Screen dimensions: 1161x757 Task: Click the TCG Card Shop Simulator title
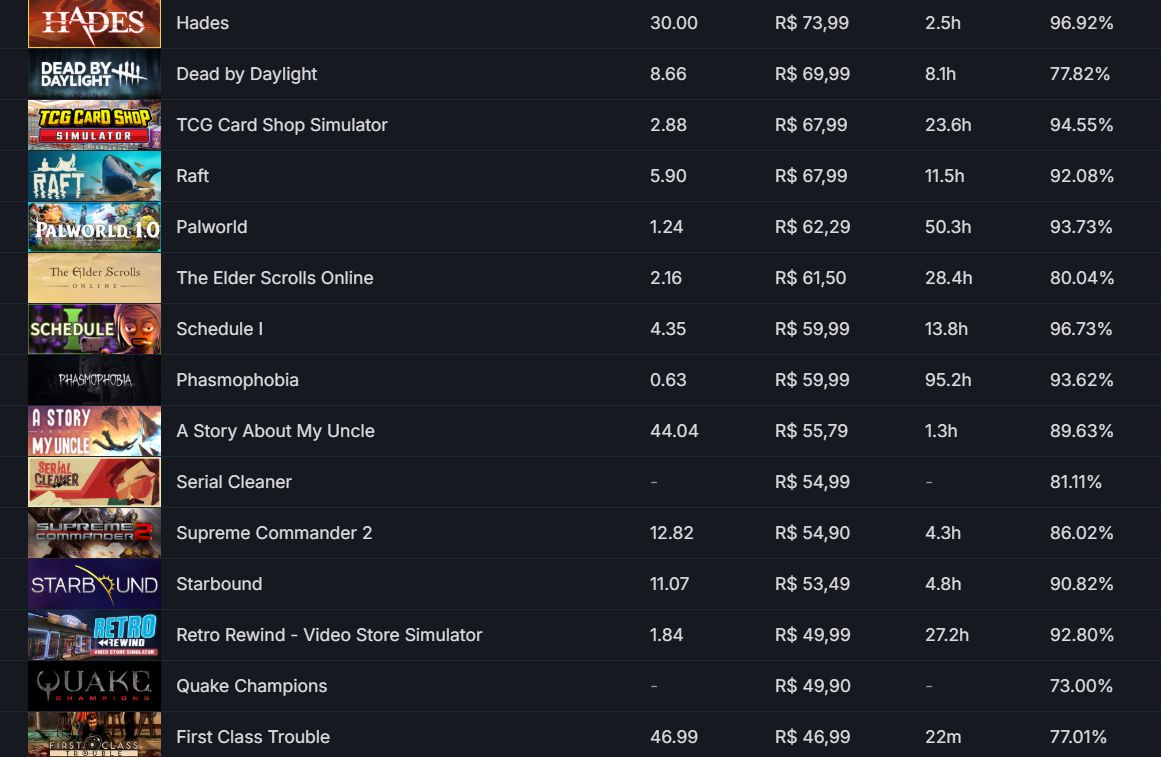pyautogui.click(x=282, y=125)
